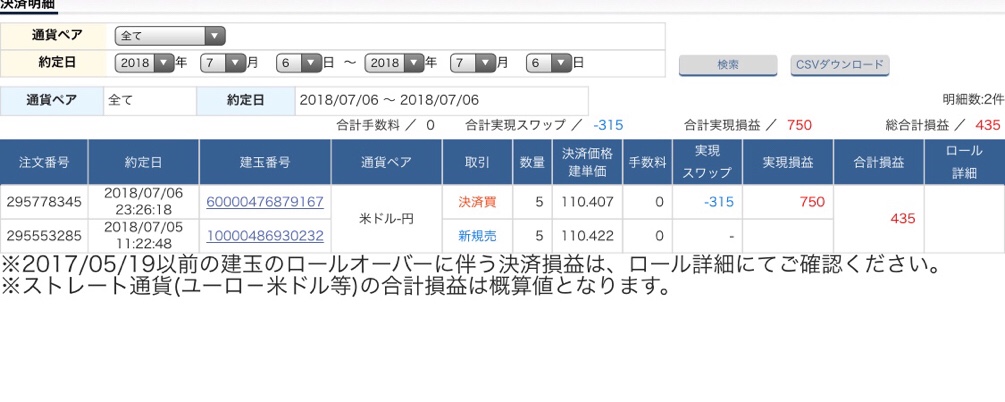1005x402 pixels.
Task: Select the 決済明細 tab heading
Action: click(x=28, y=5)
